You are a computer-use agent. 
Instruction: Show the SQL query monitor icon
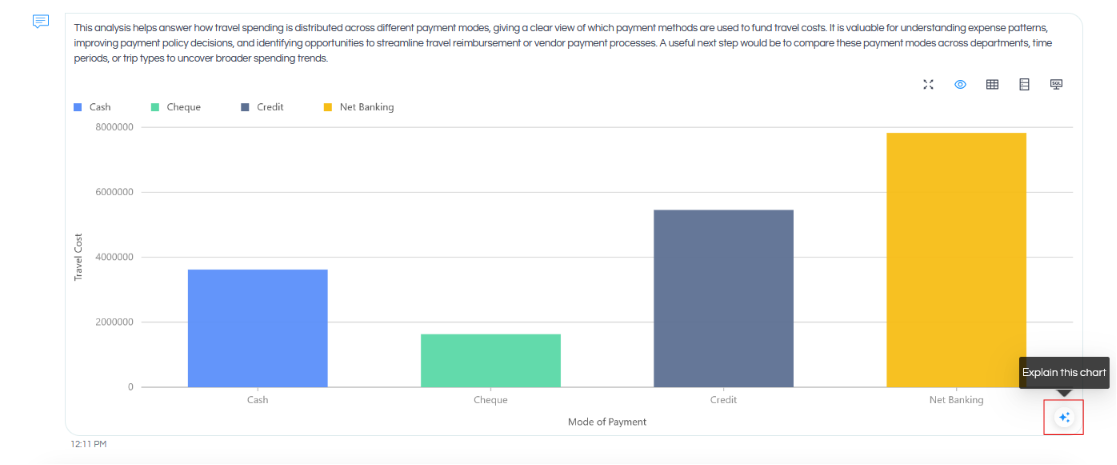(x=1056, y=85)
